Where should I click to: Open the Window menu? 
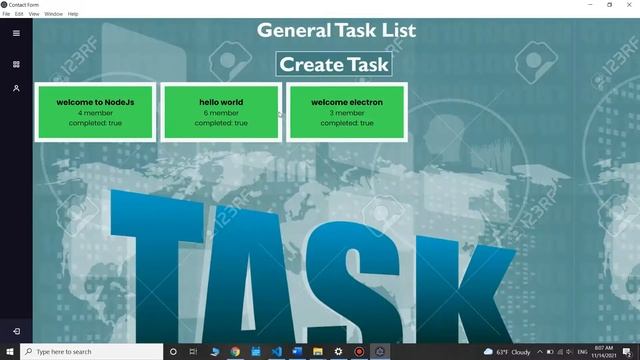[53, 14]
